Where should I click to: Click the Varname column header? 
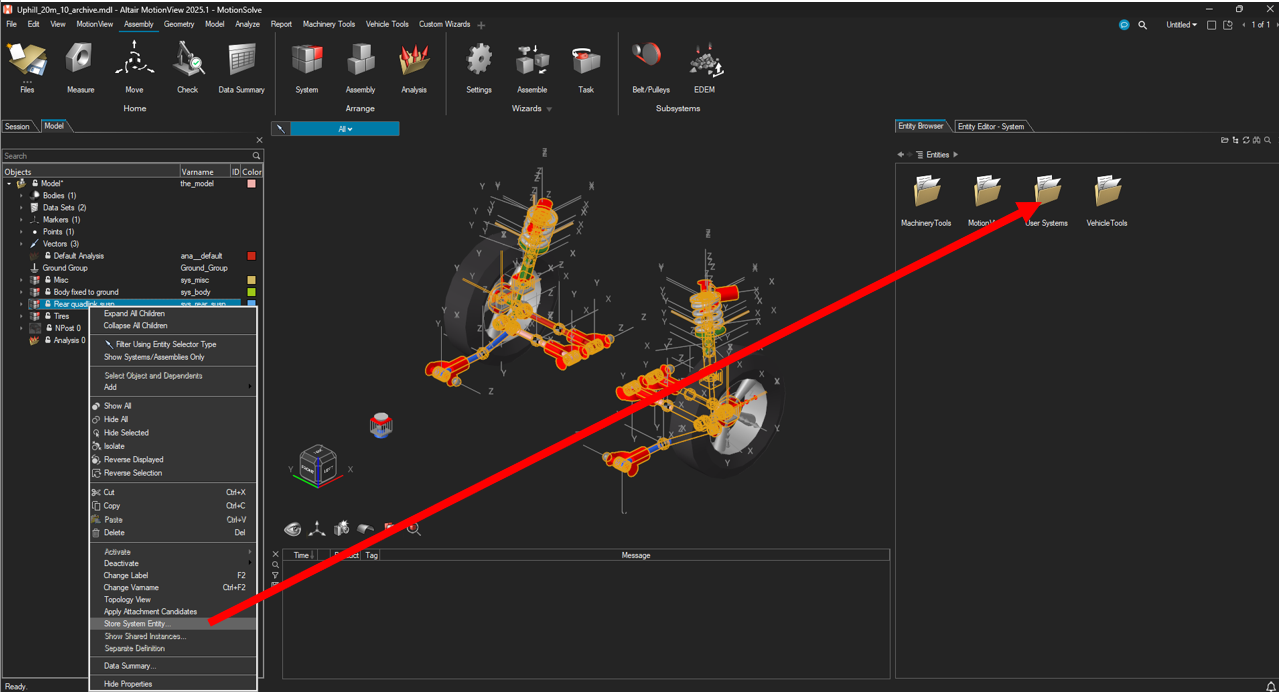[204, 172]
